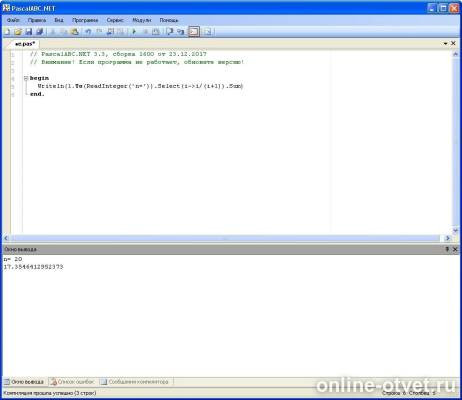Run the program with the green play icon
The width and height of the screenshot is (462, 400).
(134, 32)
